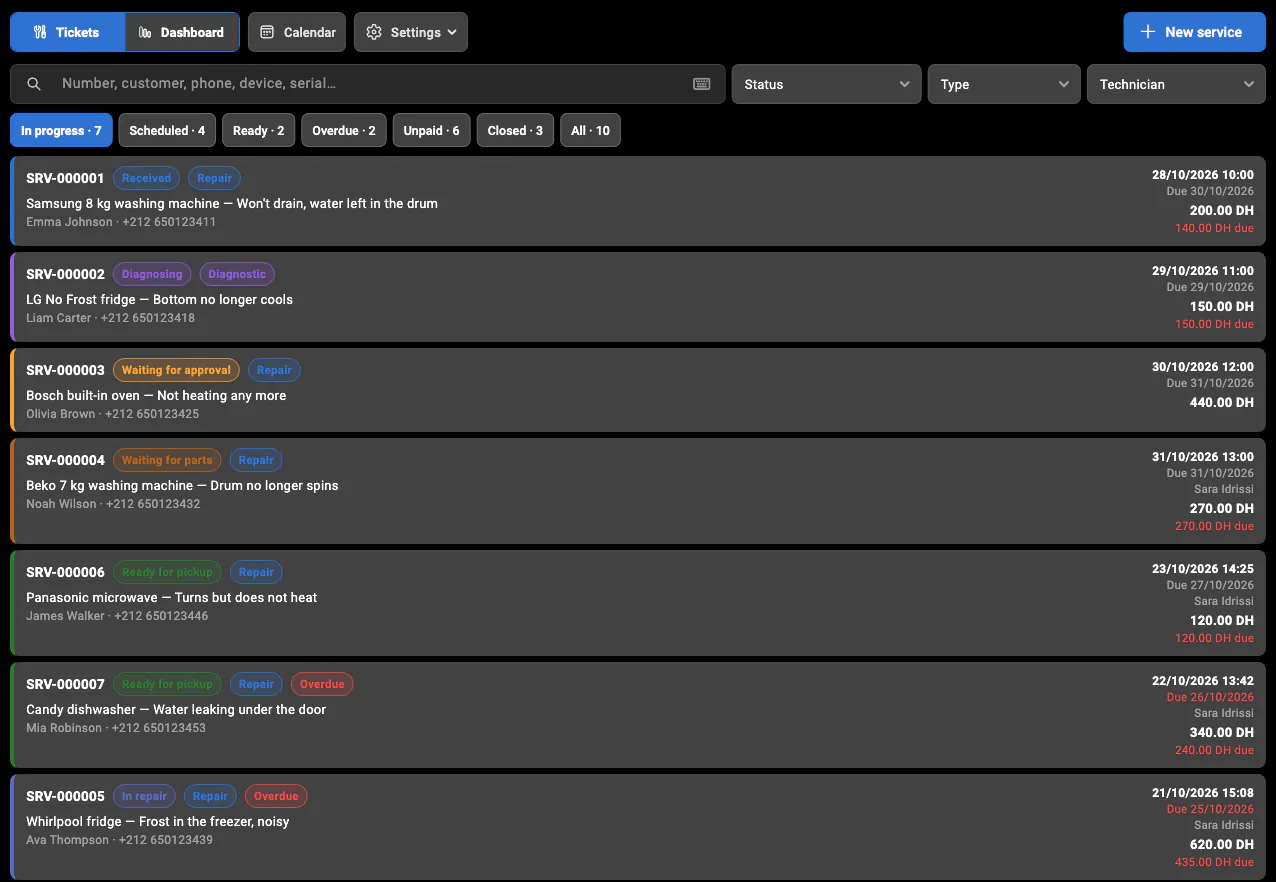Select the Scheduled · 4 filter
The image size is (1276, 882).
167,130
